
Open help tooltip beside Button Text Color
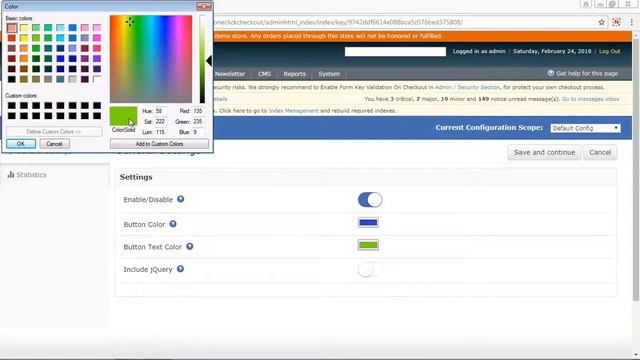click(190, 247)
